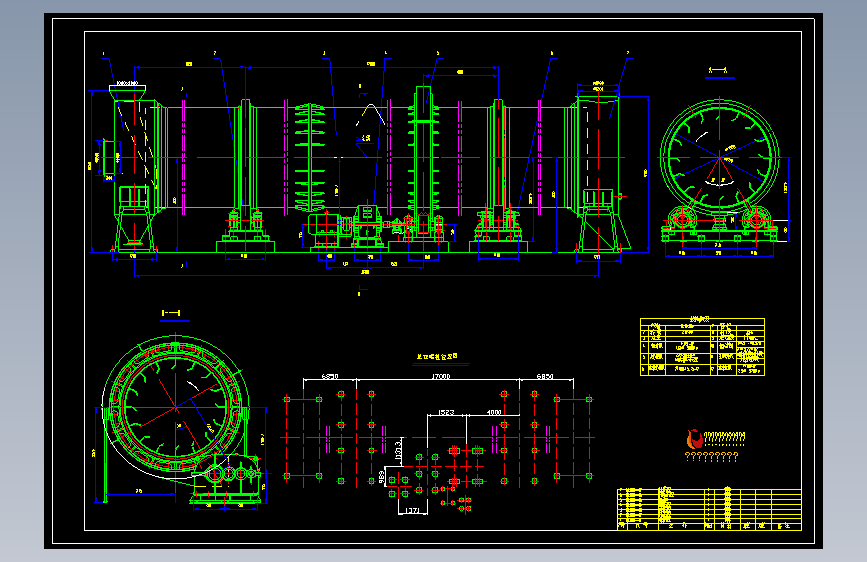
Task: Select the "6850" dimension right of "17000"
Action: 545,376
